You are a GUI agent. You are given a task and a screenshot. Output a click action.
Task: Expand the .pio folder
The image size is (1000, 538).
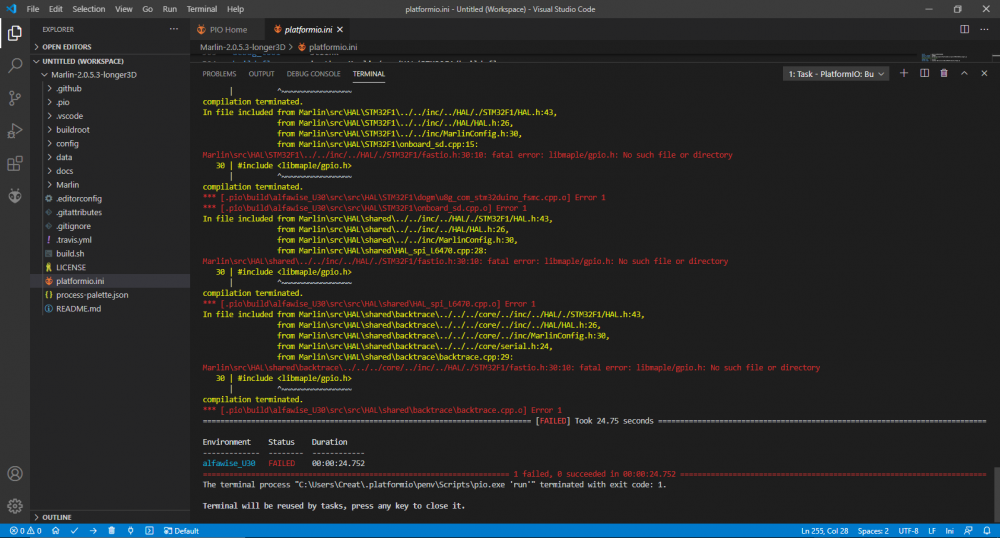coord(110,102)
